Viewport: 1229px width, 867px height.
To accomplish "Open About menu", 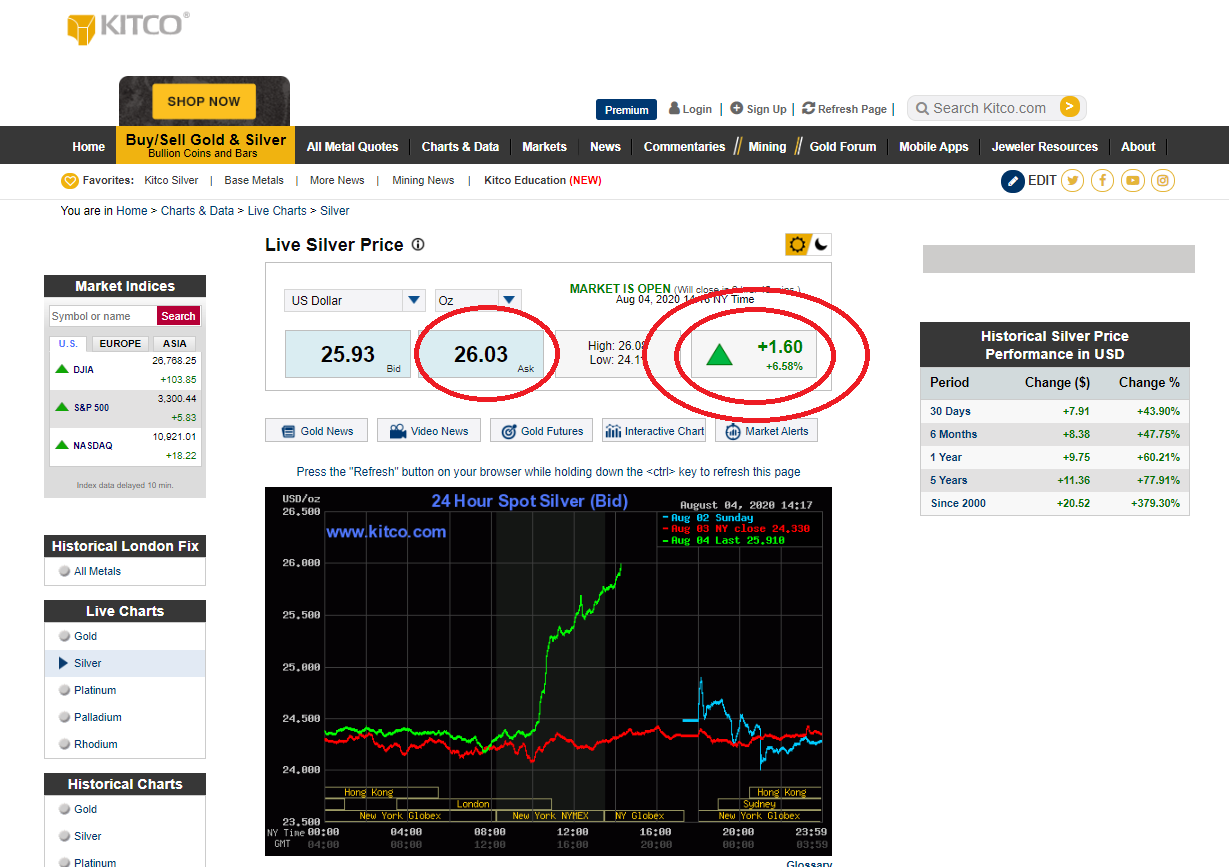I will (1138, 146).
